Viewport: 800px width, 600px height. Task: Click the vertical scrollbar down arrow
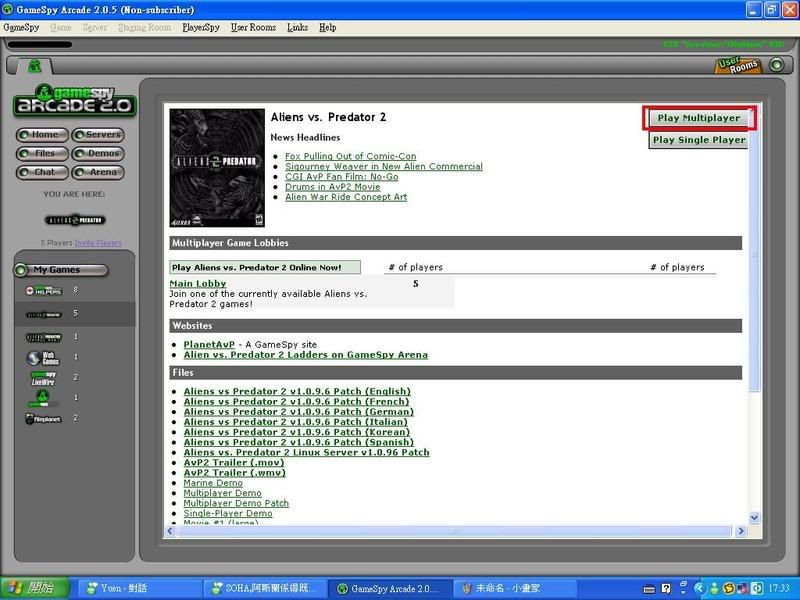pyautogui.click(x=754, y=517)
